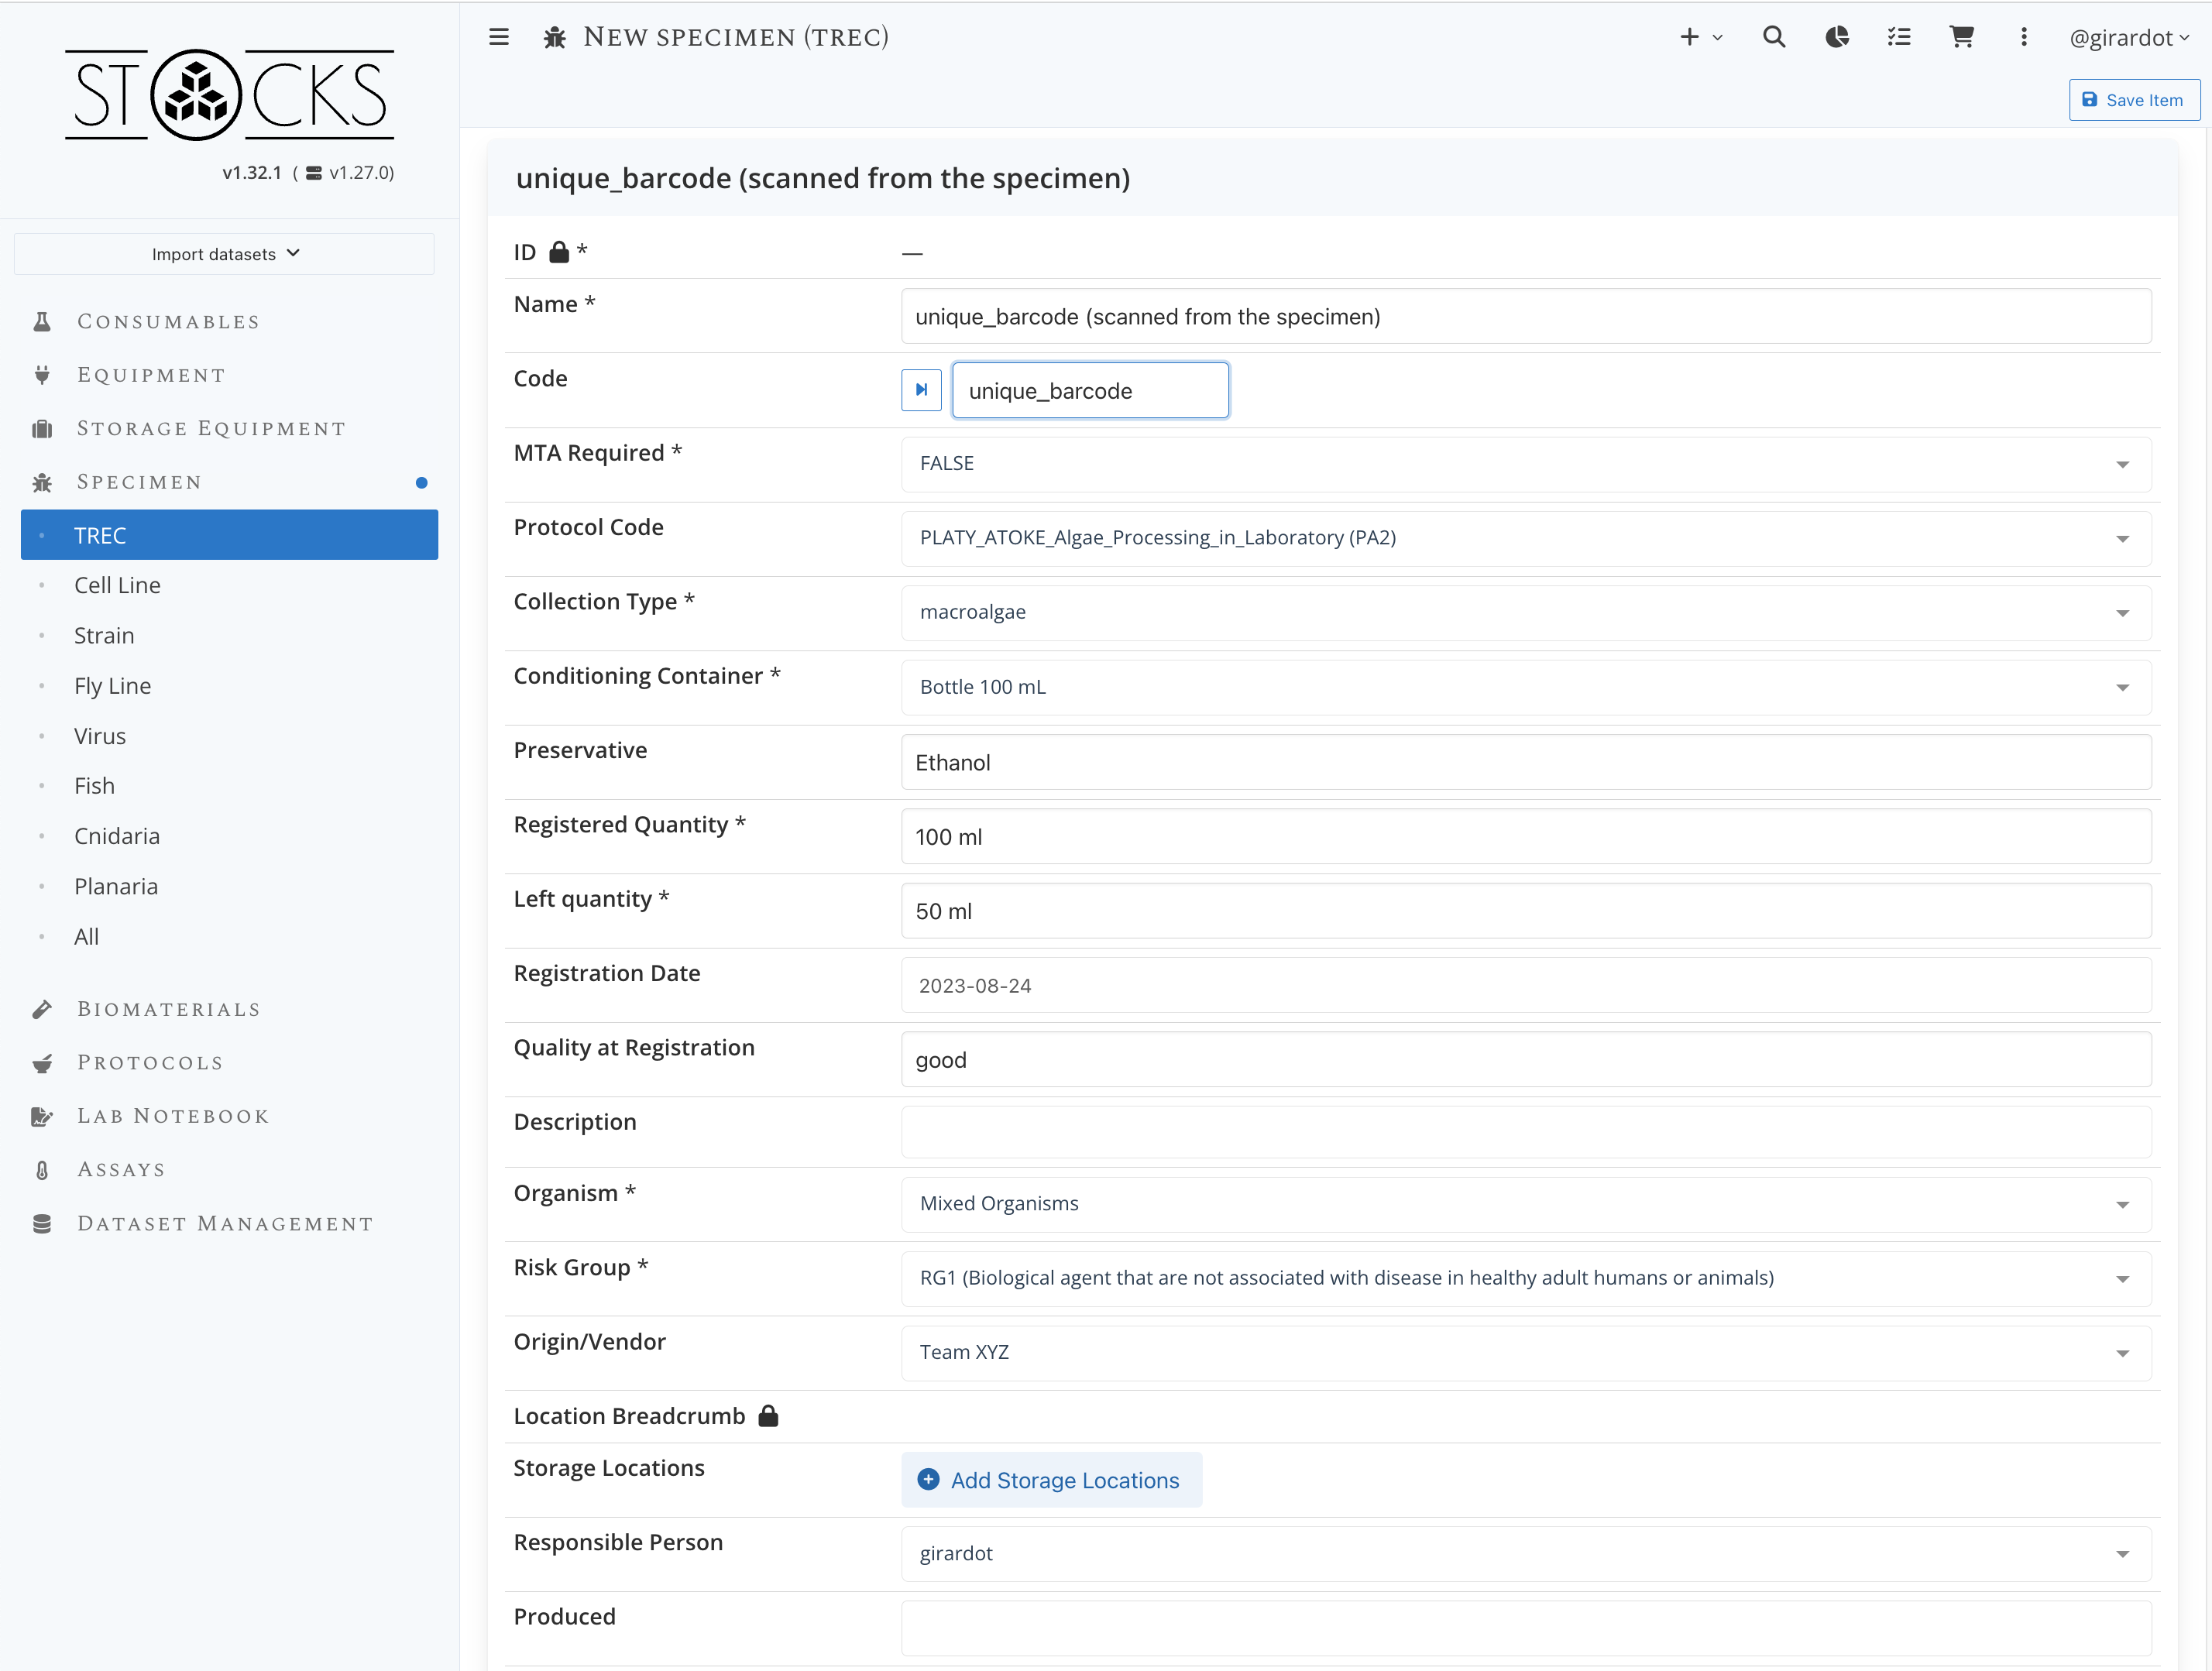Click the Preservative input field
The width and height of the screenshot is (2212, 1671).
(x=1526, y=762)
